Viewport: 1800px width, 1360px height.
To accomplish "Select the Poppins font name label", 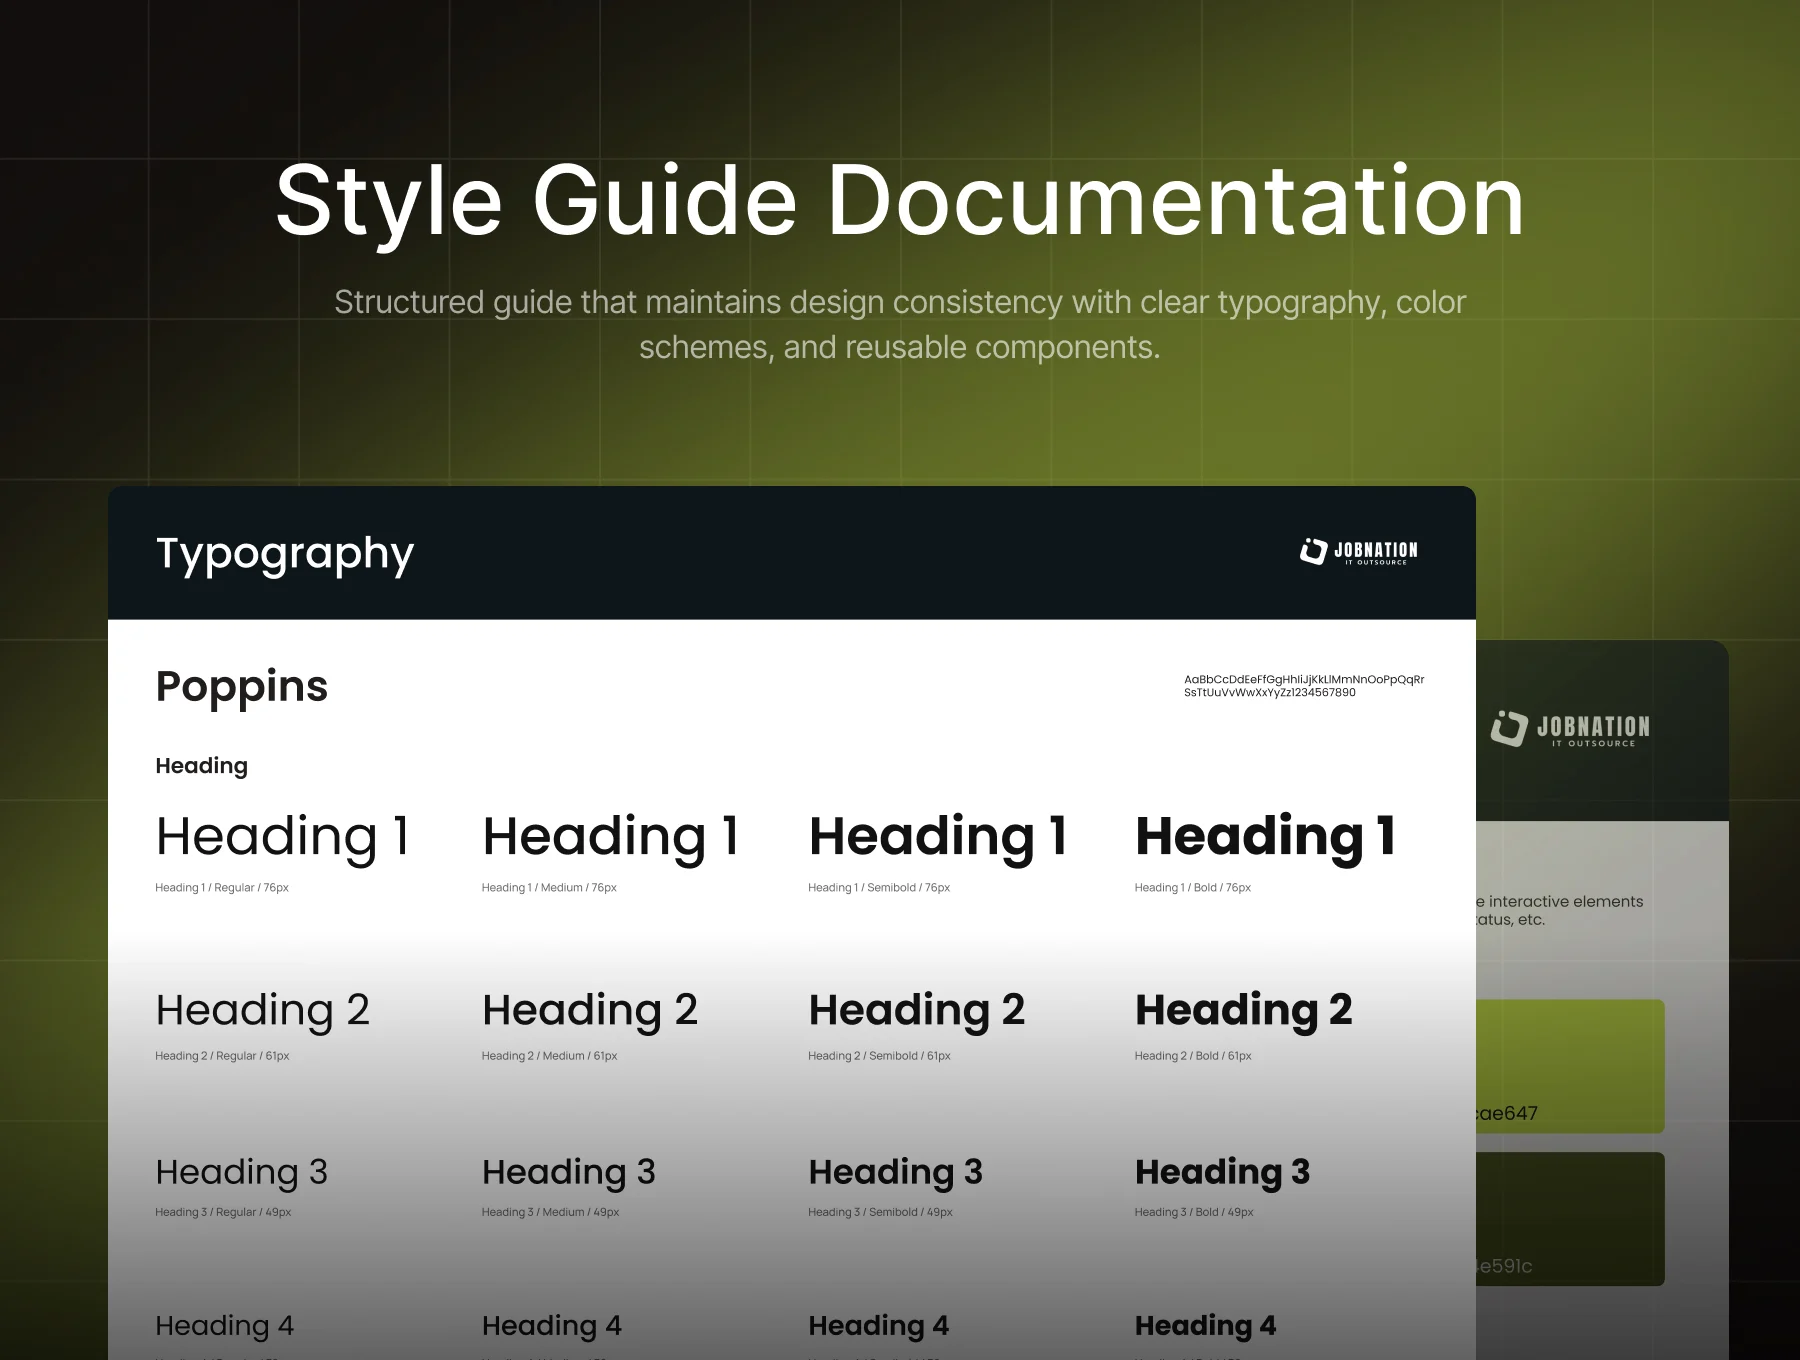I will click(x=240, y=686).
